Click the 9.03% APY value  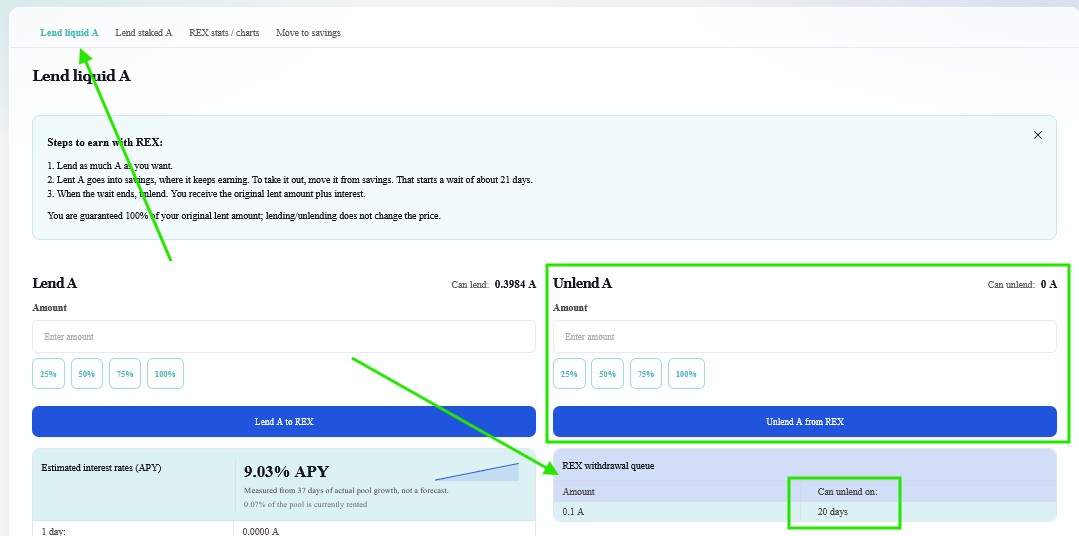(x=286, y=471)
